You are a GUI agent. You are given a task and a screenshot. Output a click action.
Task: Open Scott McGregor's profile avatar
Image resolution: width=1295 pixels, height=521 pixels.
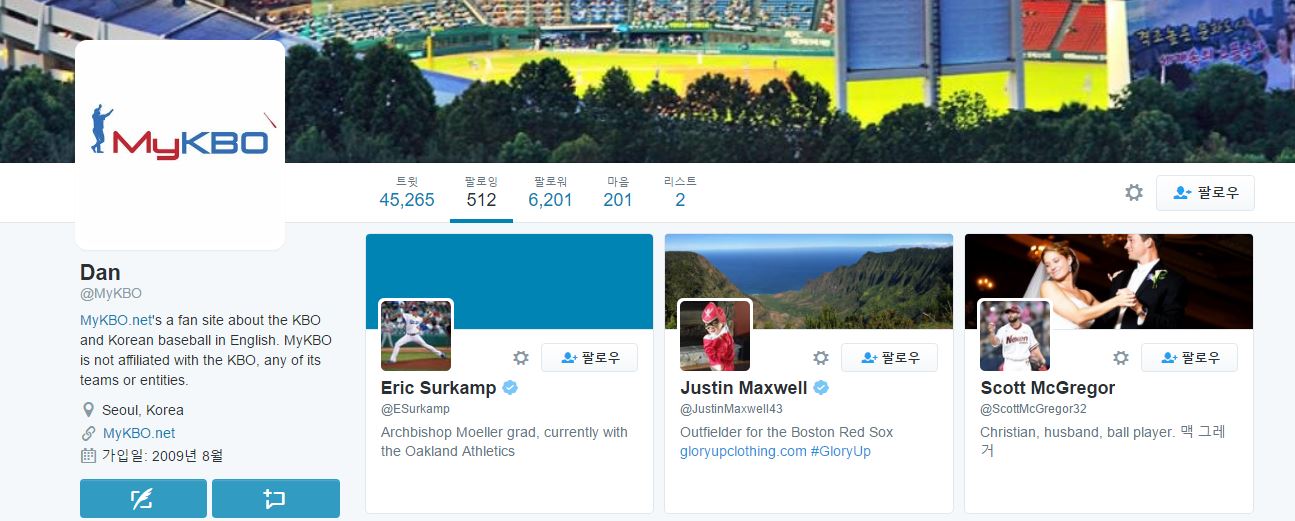click(x=1015, y=335)
